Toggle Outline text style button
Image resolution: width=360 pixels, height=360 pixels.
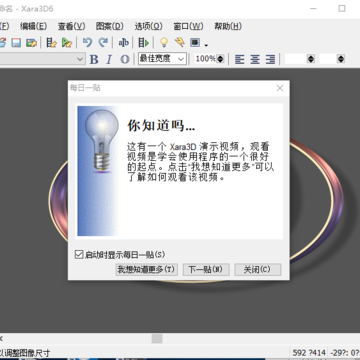(125, 59)
